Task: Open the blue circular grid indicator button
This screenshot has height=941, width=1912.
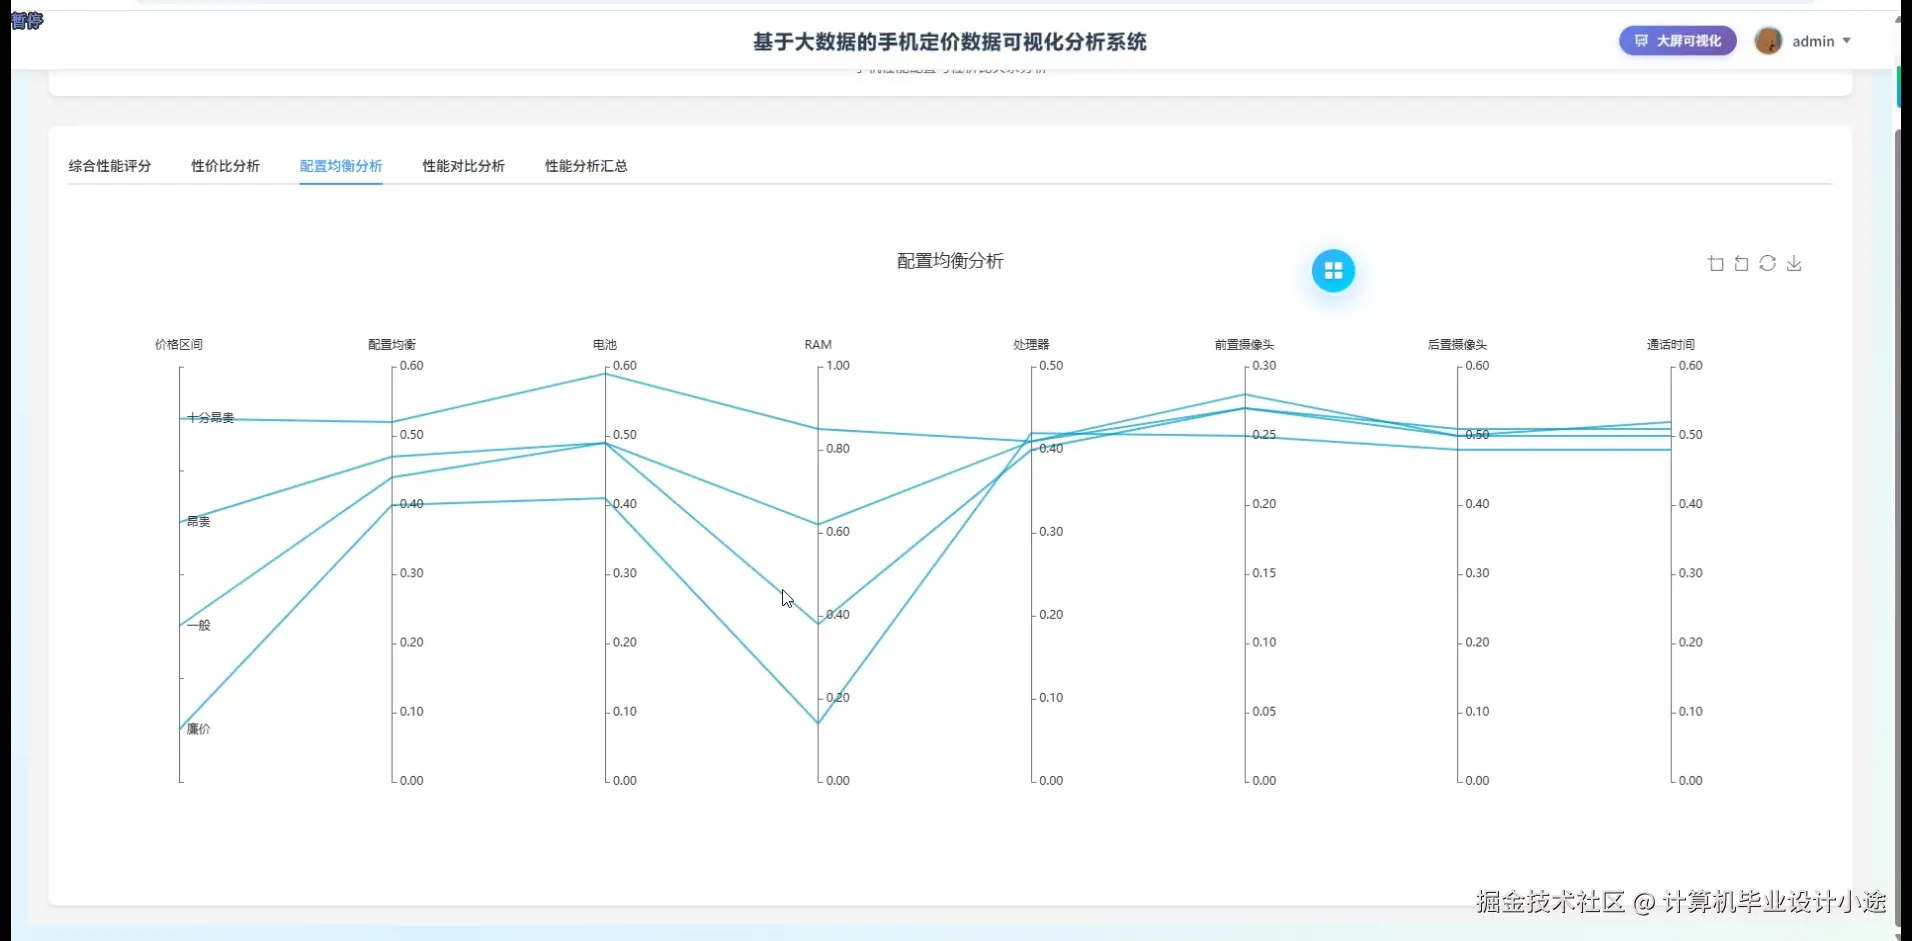Action: (x=1333, y=270)
